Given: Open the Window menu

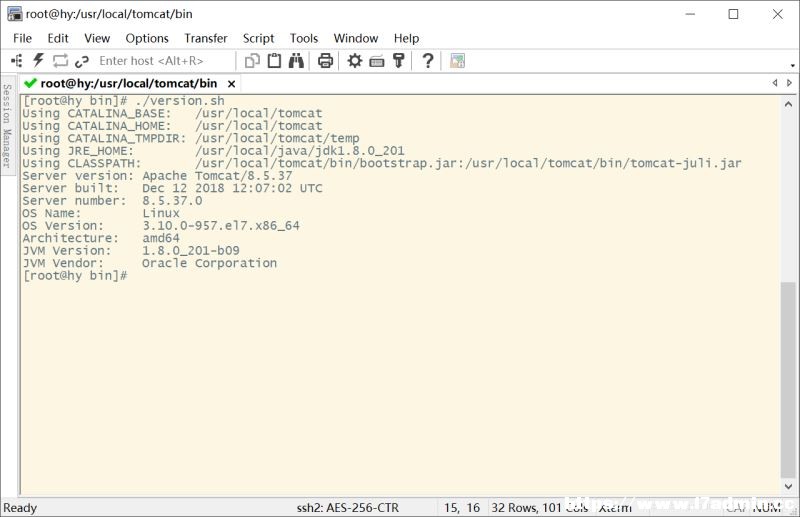Looking at the screenshot, I should tap(356, 38).
